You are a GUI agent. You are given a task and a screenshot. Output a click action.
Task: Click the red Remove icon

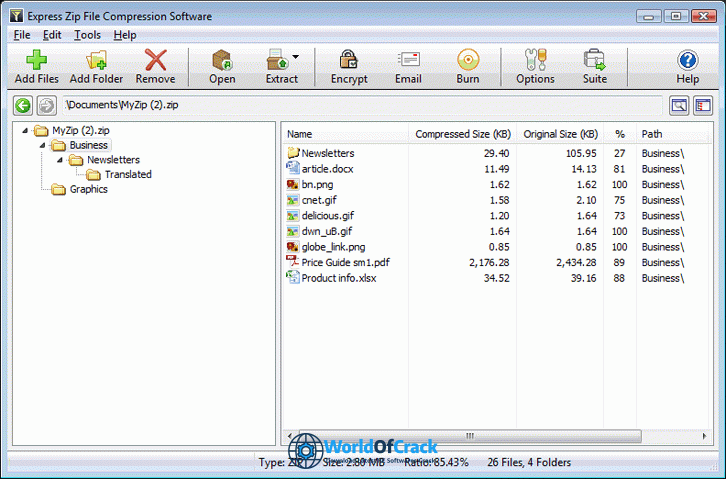(x=156, y=60)
